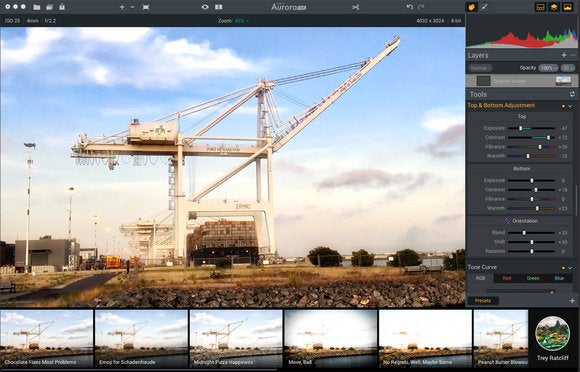The height and width of the screenshot is (372, 580).
Task: Toggle visibility square of Original Image layer
Action: coord(483,81)
